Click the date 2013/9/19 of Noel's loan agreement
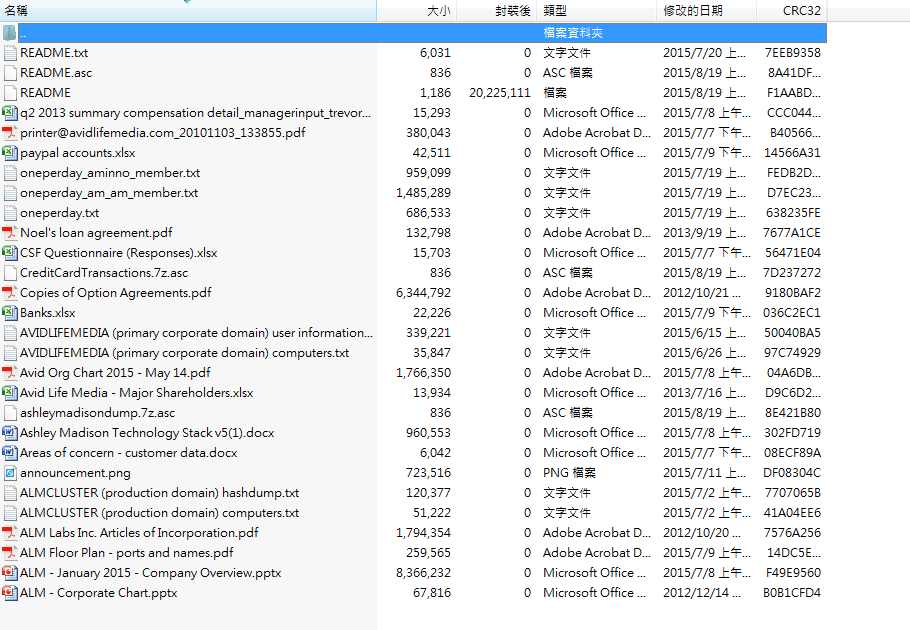The width and height of the screenshot is (910, 630). click(x=705, y=233)
